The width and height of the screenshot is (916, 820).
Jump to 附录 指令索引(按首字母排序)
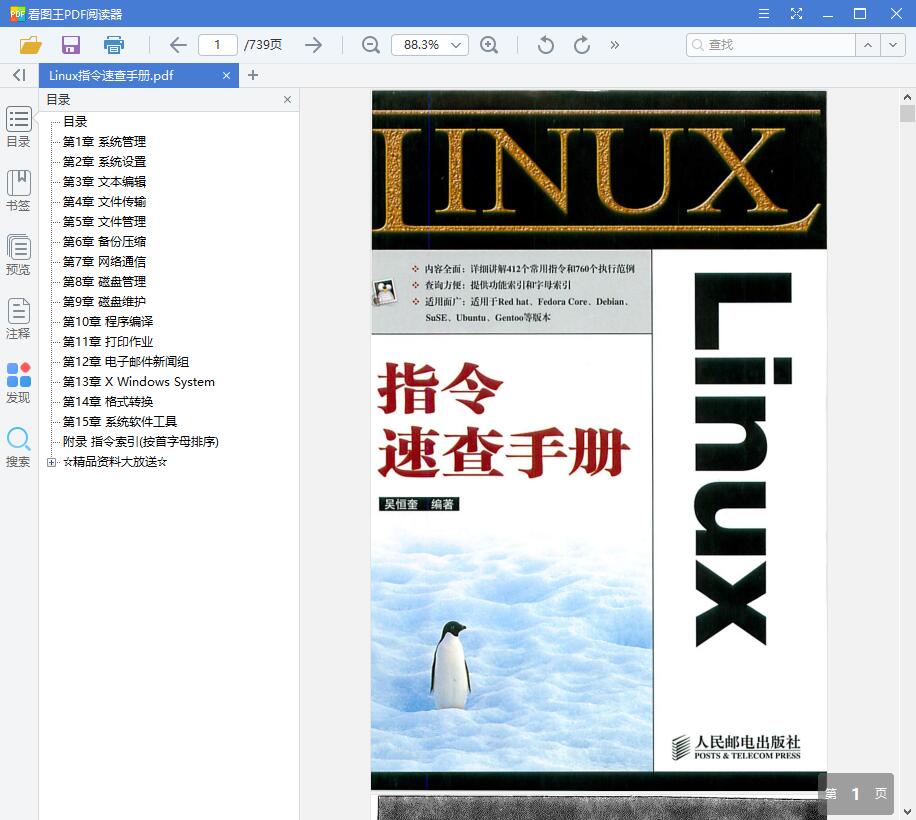tap(141, 442)
